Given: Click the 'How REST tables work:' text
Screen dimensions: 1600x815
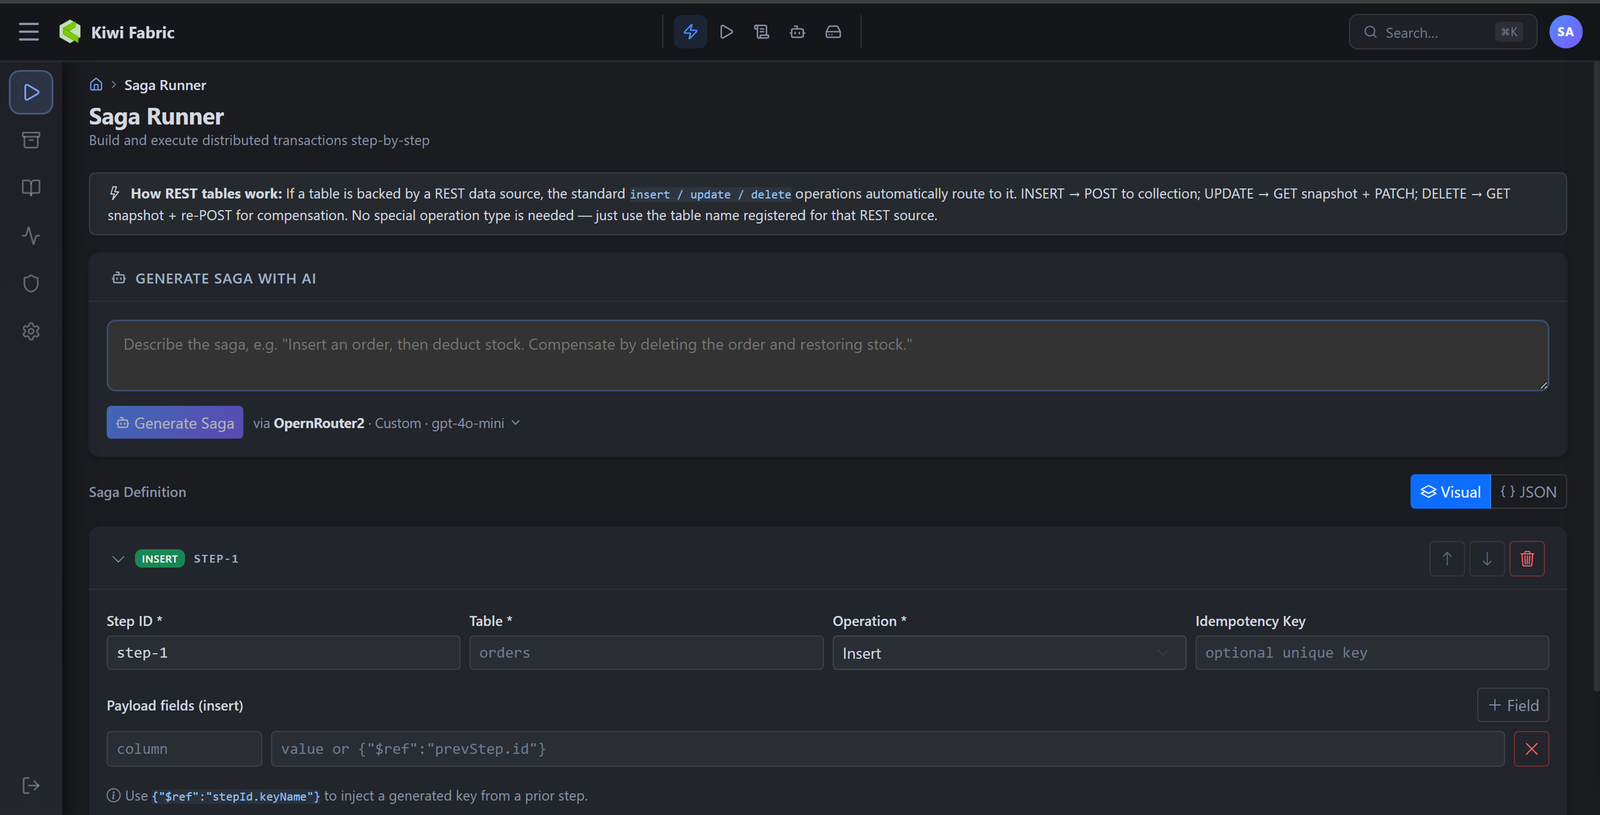Looking at the screenshot, I should 206,194.
